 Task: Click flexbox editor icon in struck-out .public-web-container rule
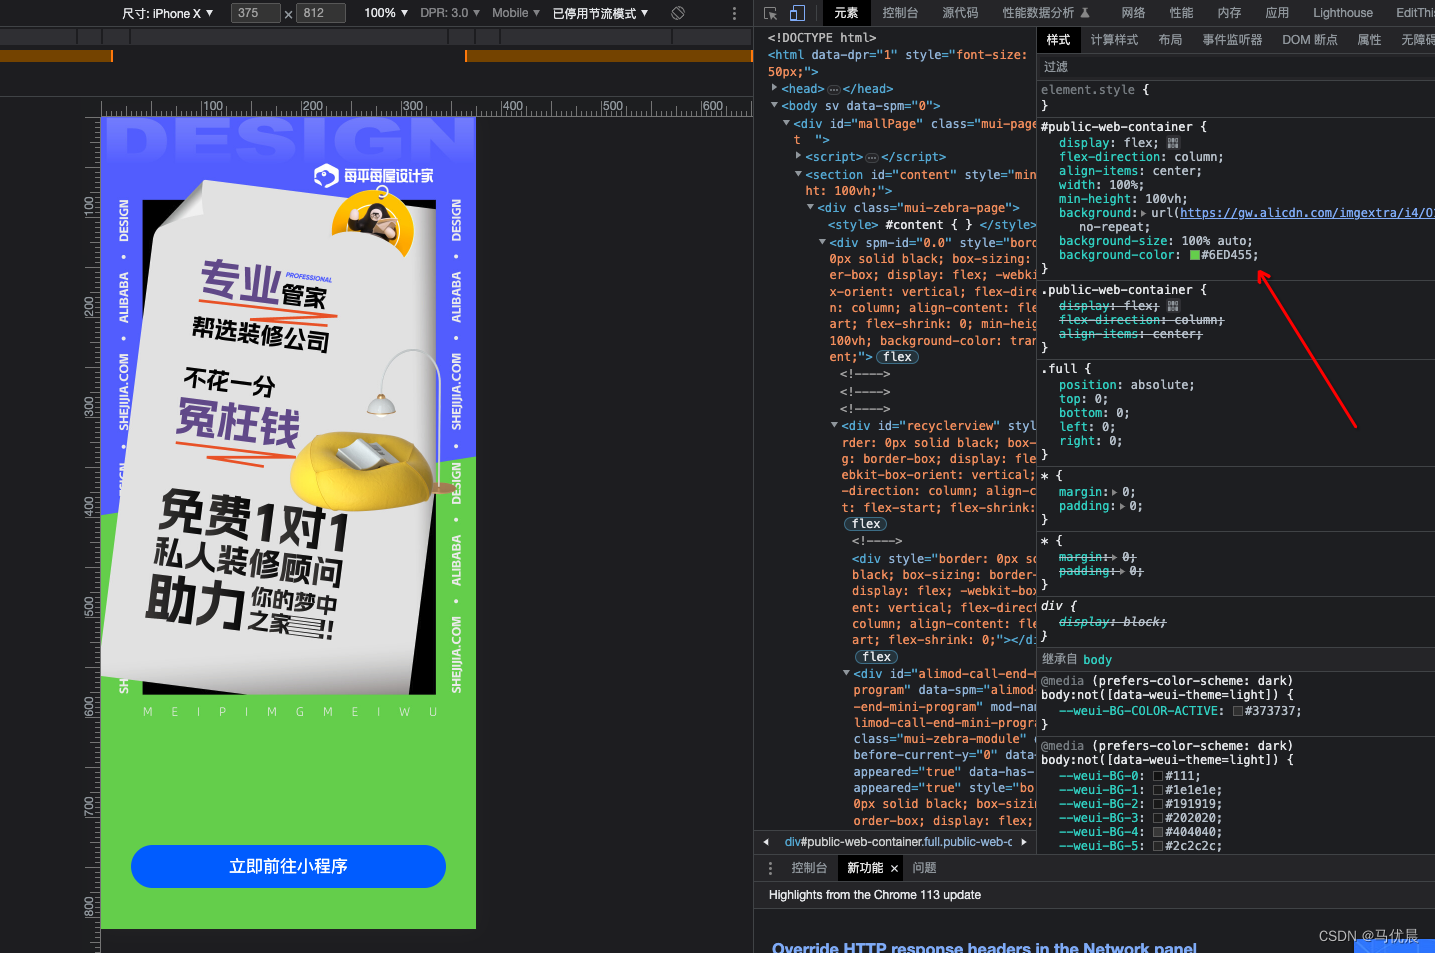1173,306
